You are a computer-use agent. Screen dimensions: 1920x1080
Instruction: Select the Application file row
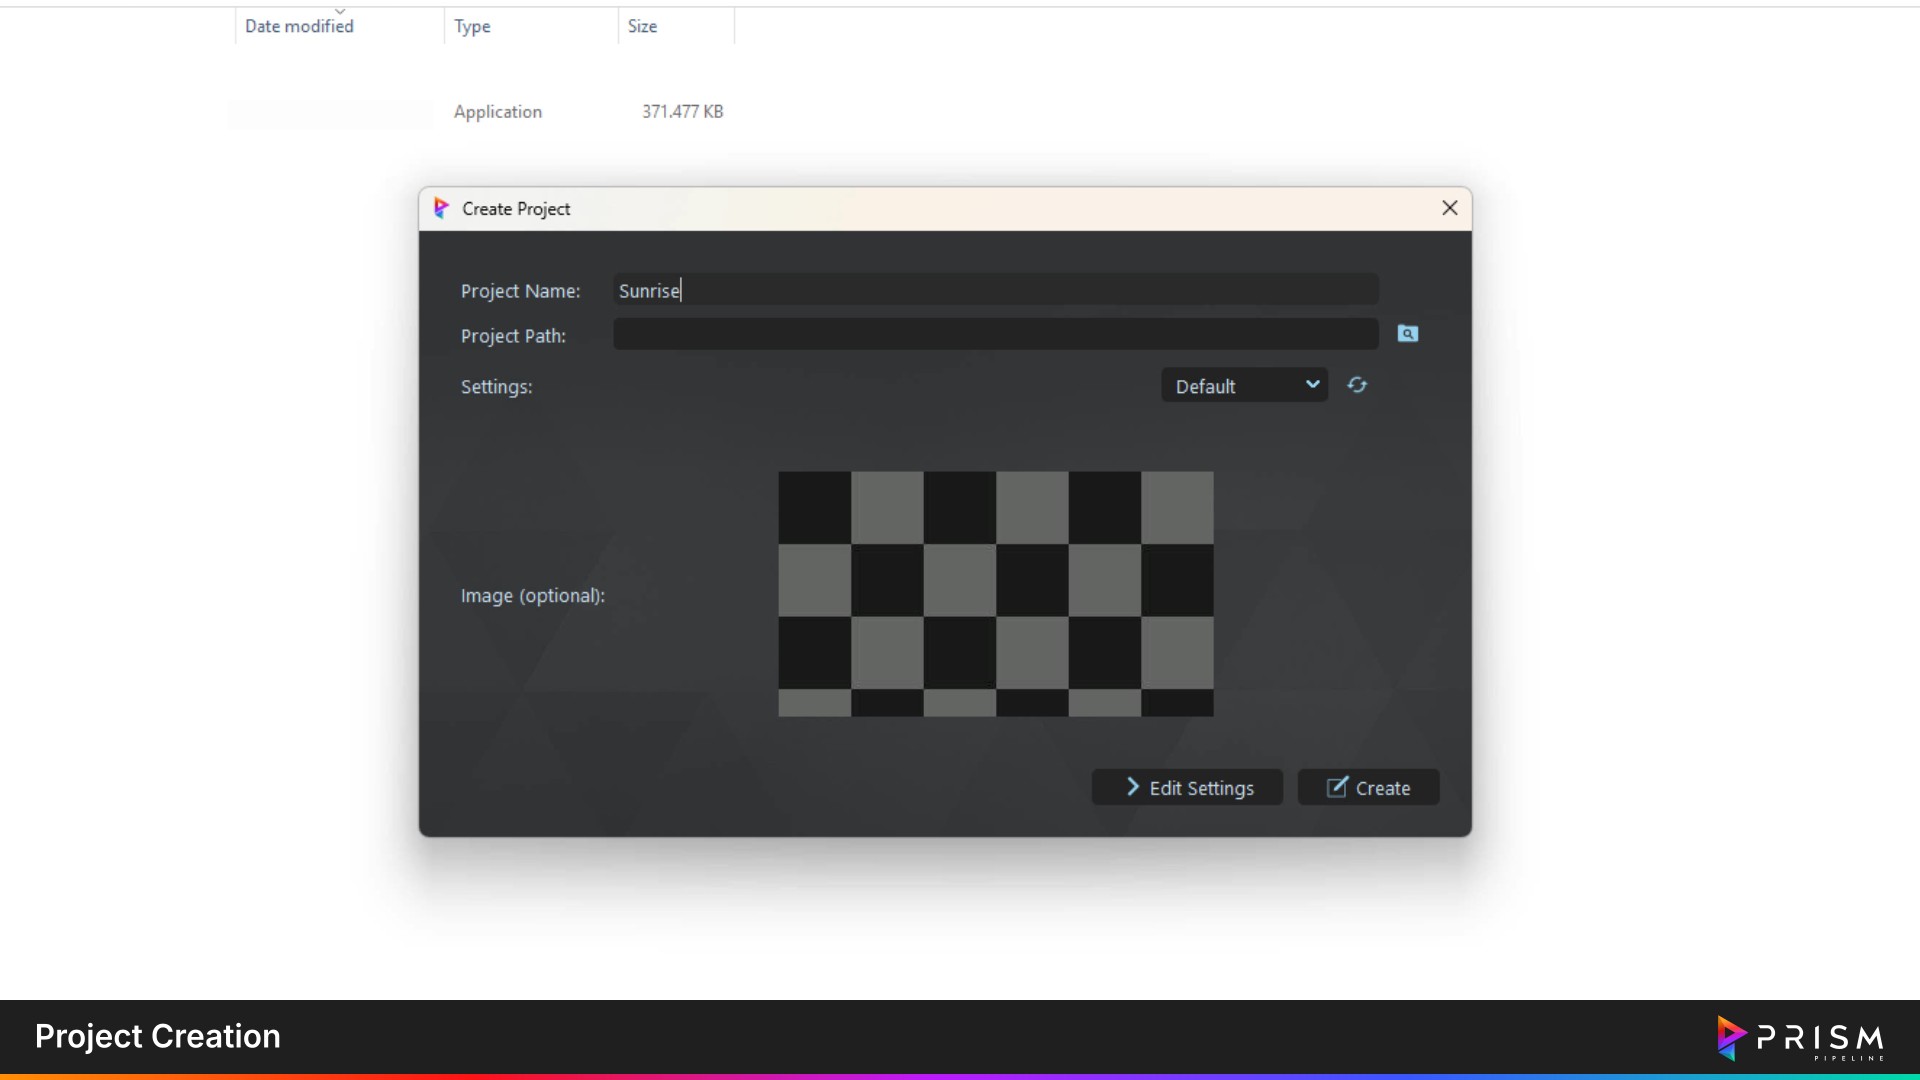498,112
